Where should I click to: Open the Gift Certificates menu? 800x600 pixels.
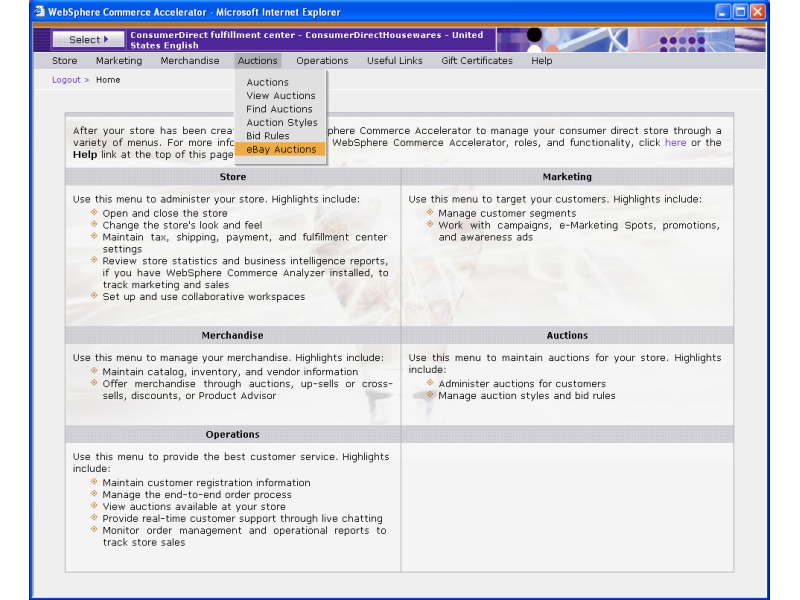coord(477,61)
